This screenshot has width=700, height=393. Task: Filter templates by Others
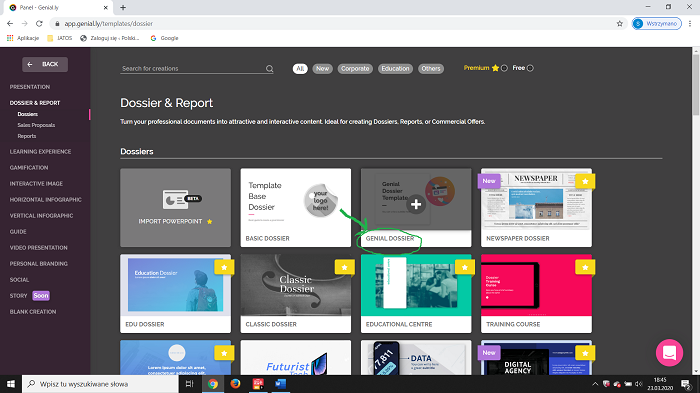pyautogui.click(x=431, y=69)
